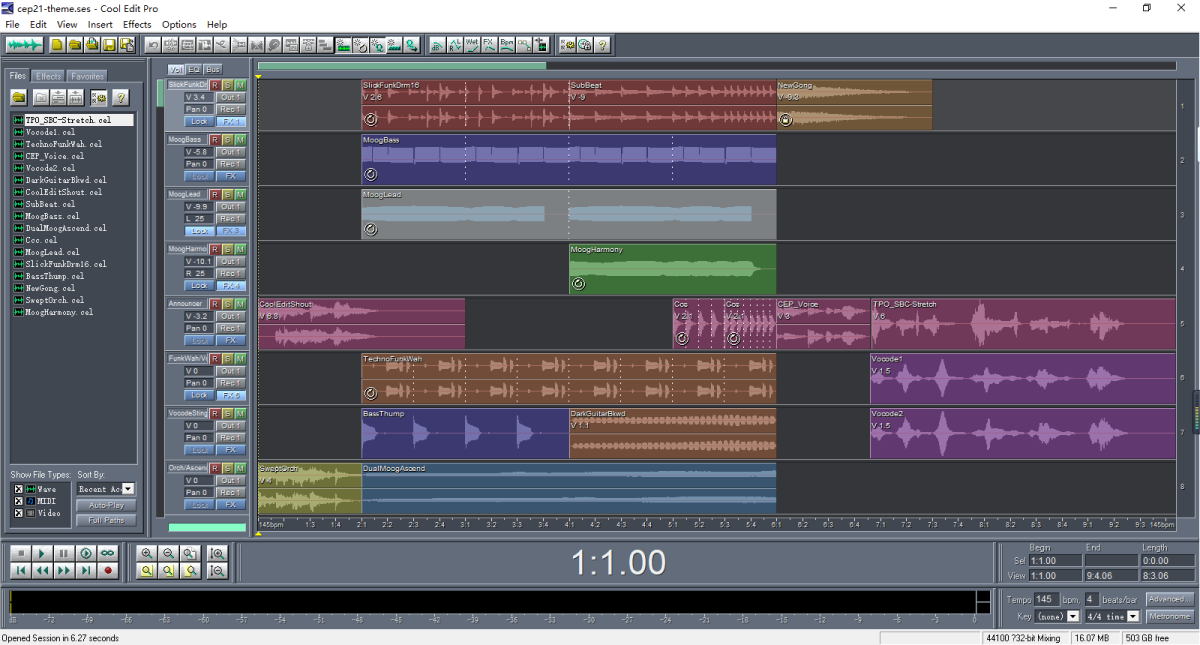The height and width of the screenshot is (645, 1200).
Task: Click the Metronome button
Action: tap(1169, 617)
